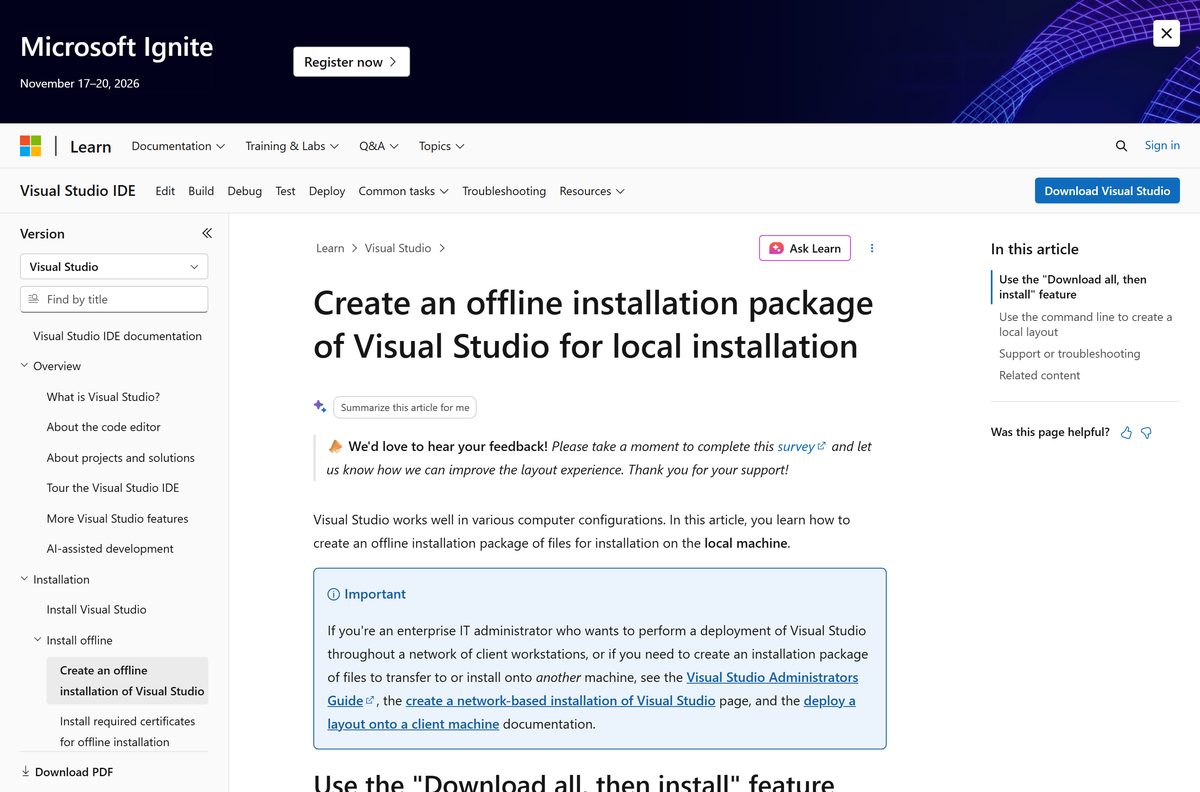Viewport: 1200px width, 792px height.
Task: Collapse the Install offline tree node
Action: coord(38,640)
